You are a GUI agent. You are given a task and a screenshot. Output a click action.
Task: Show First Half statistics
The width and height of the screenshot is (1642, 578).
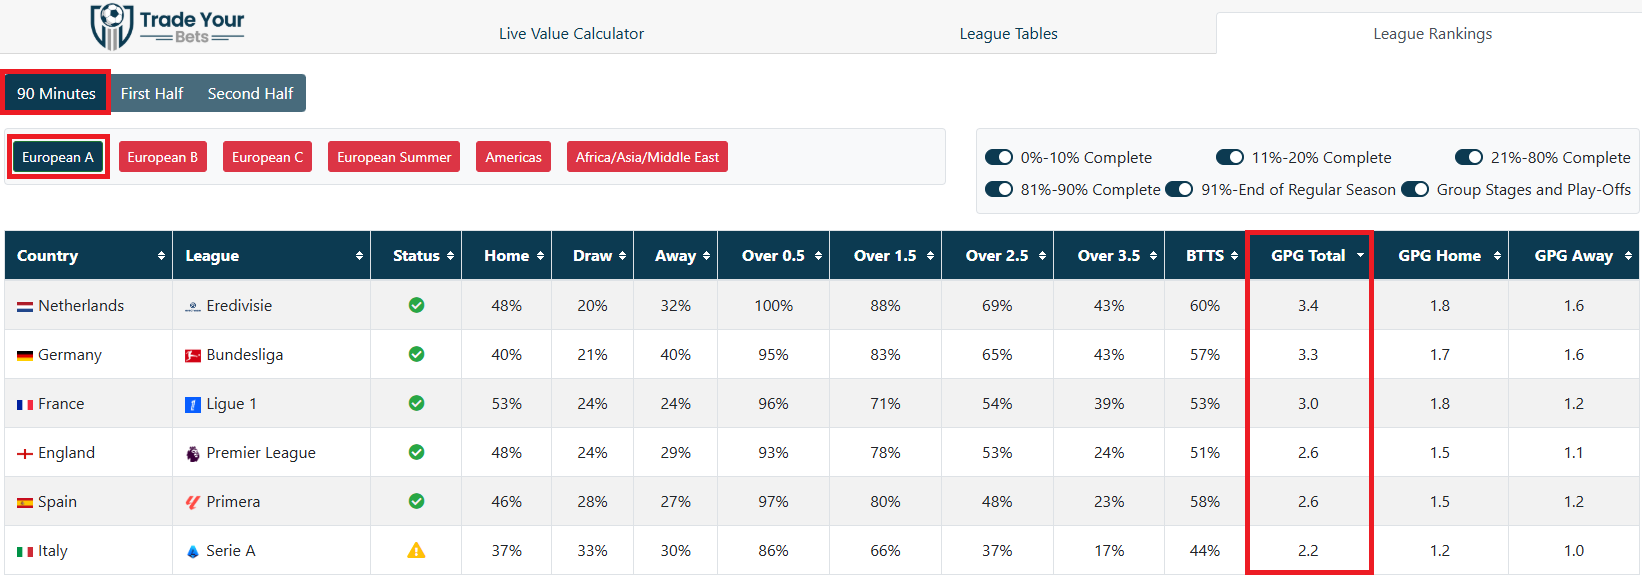click(x=152, y=93)
